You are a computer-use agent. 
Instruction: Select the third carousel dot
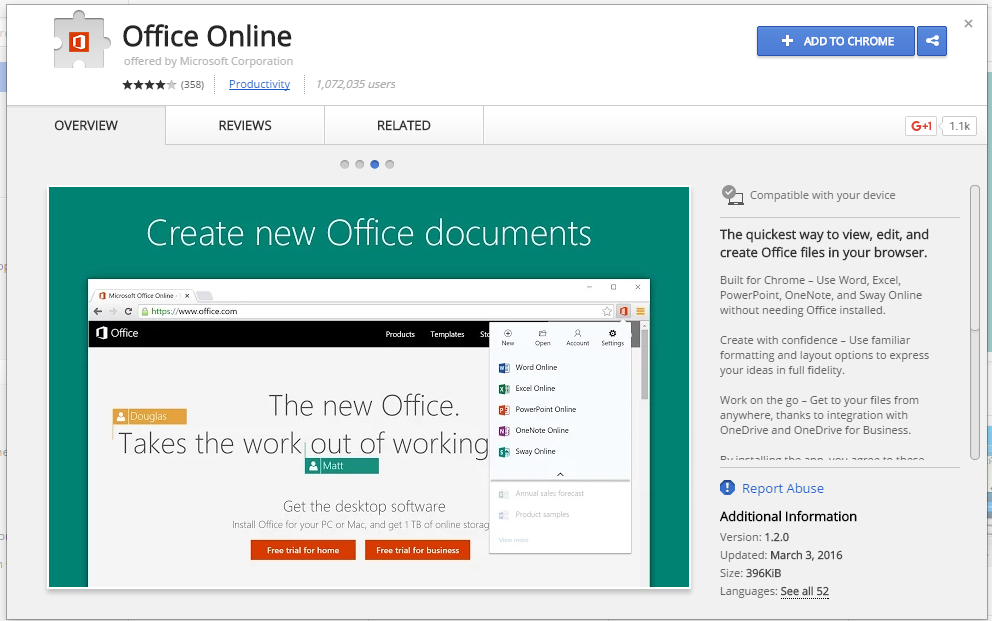[375, 164]
